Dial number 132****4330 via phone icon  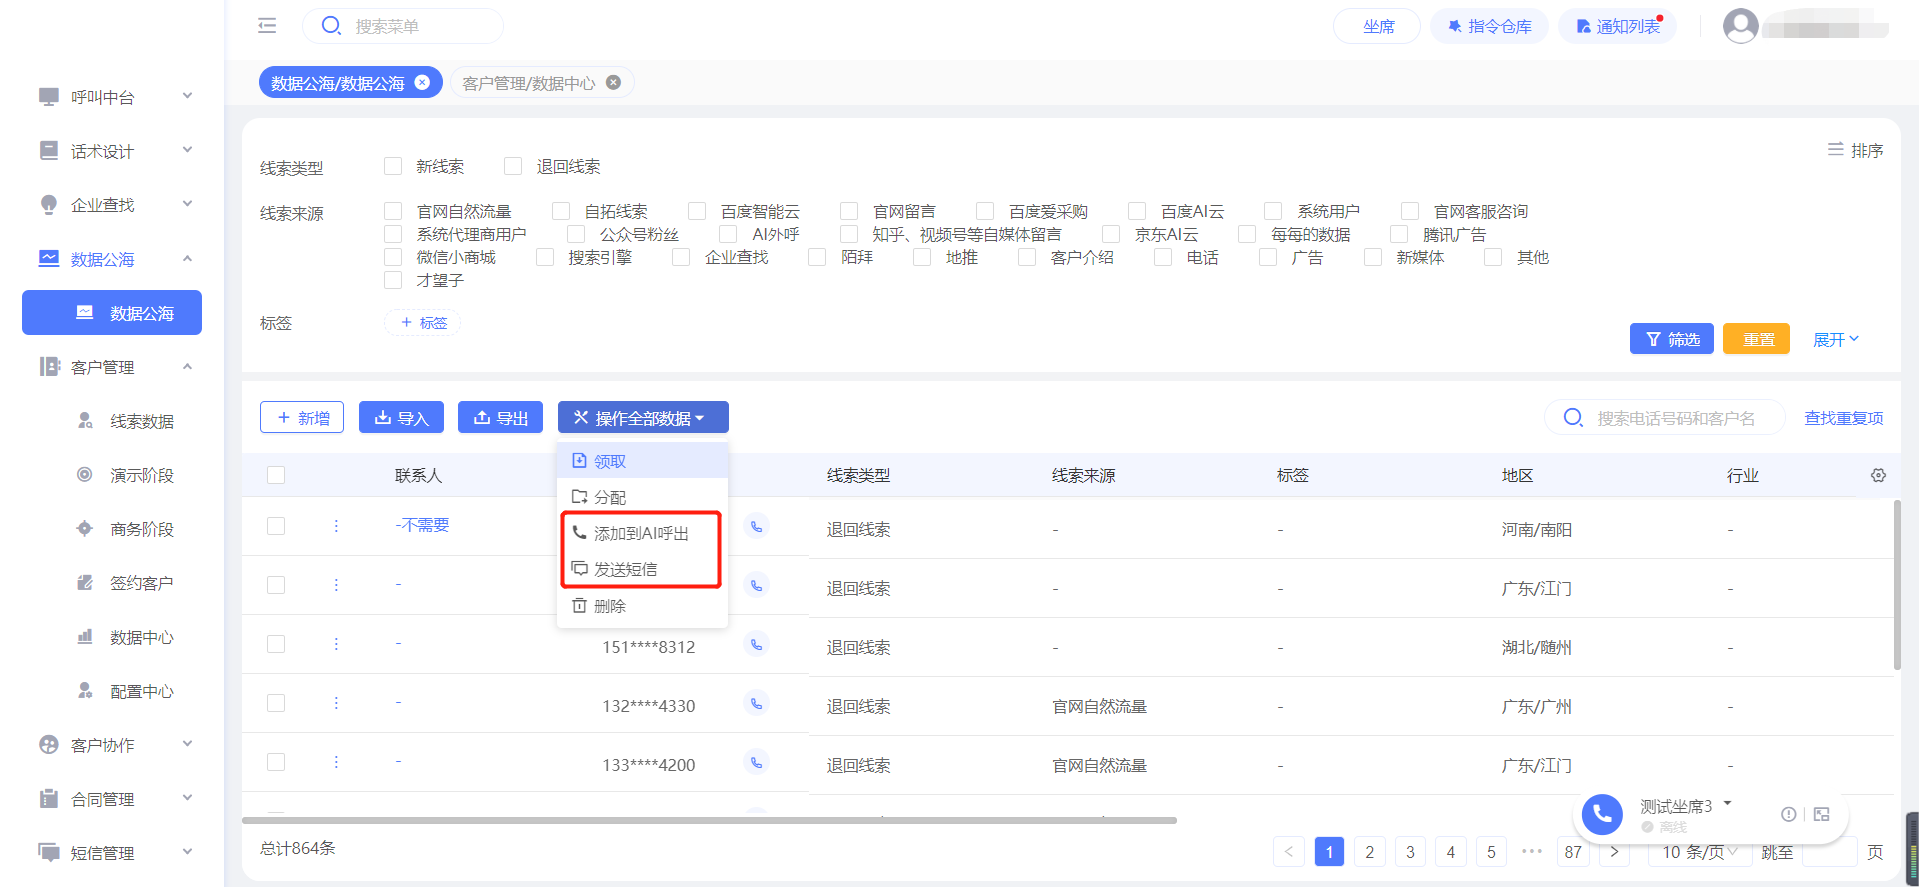757,704
